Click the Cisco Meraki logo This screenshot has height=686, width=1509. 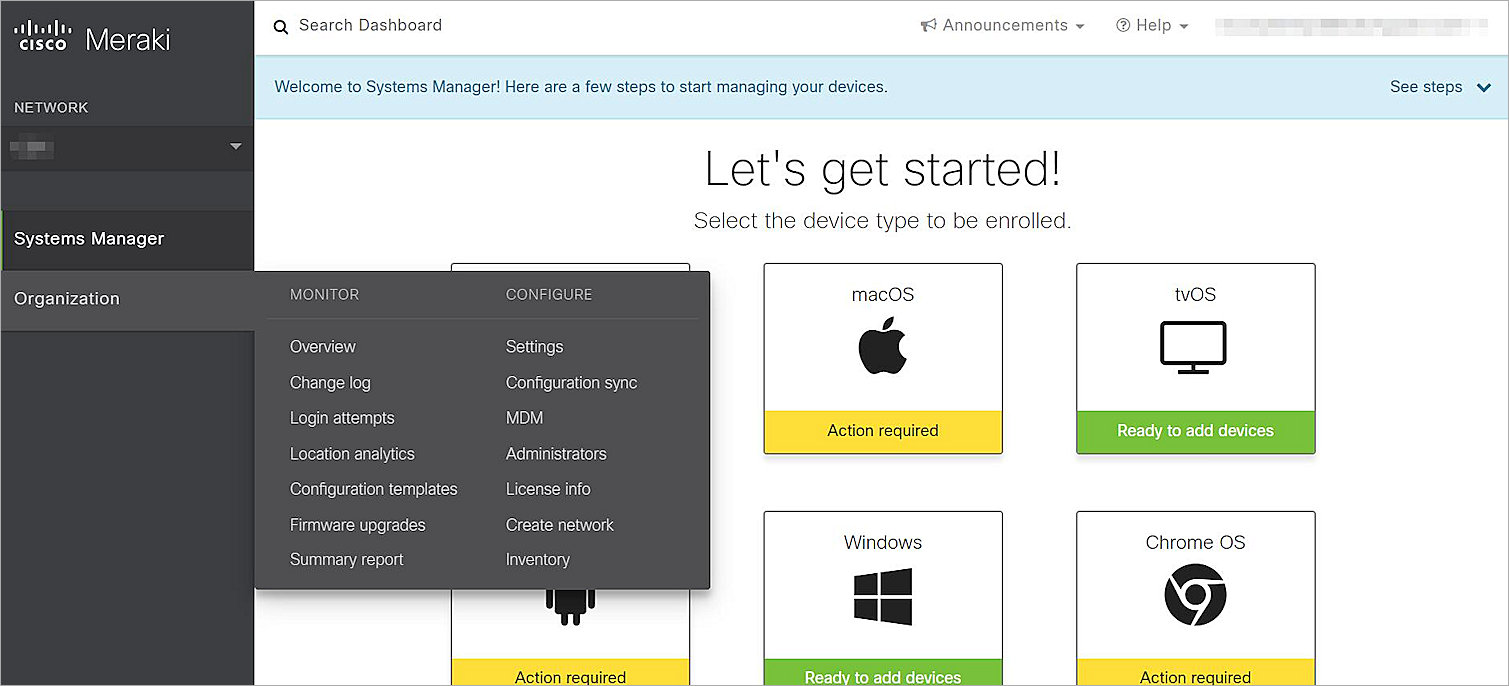coord(91,36)
